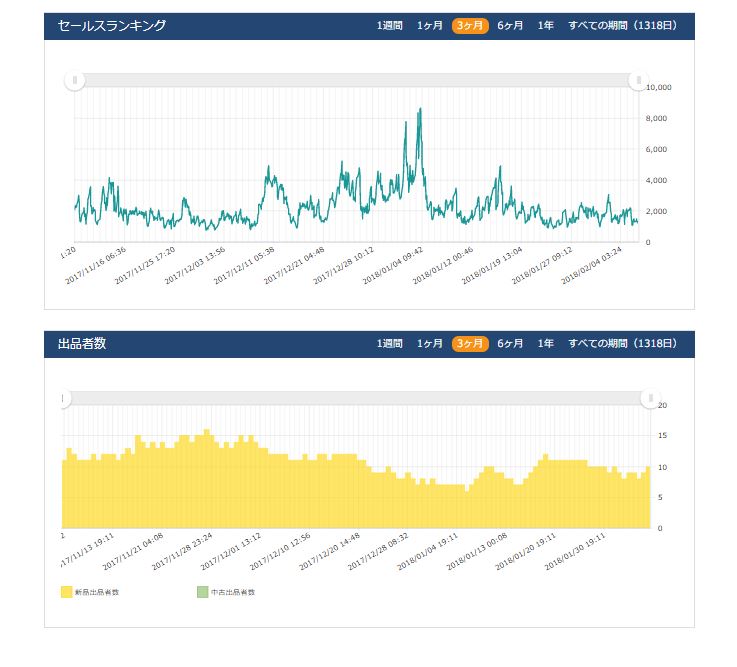Click right range handle of sales ranking chart
Screen dimensions: 737x667
tap(638, 80)
